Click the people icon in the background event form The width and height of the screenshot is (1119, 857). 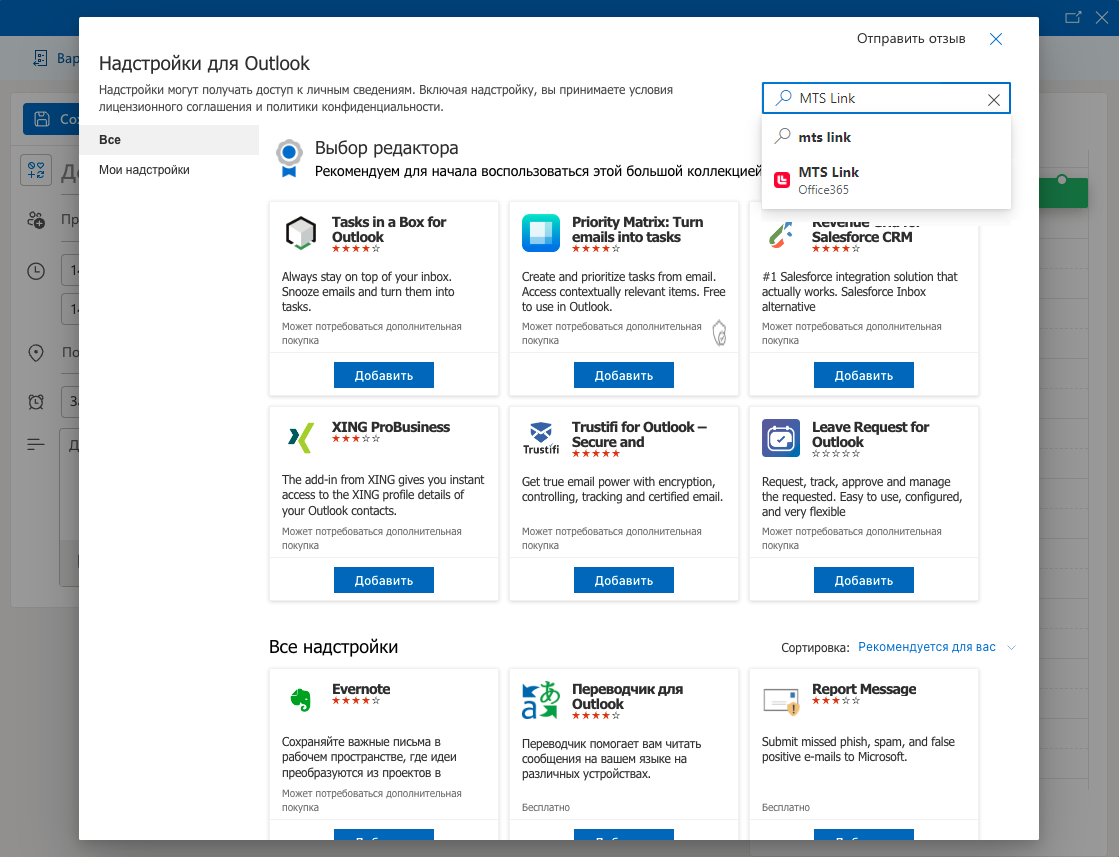pos(36,220)
